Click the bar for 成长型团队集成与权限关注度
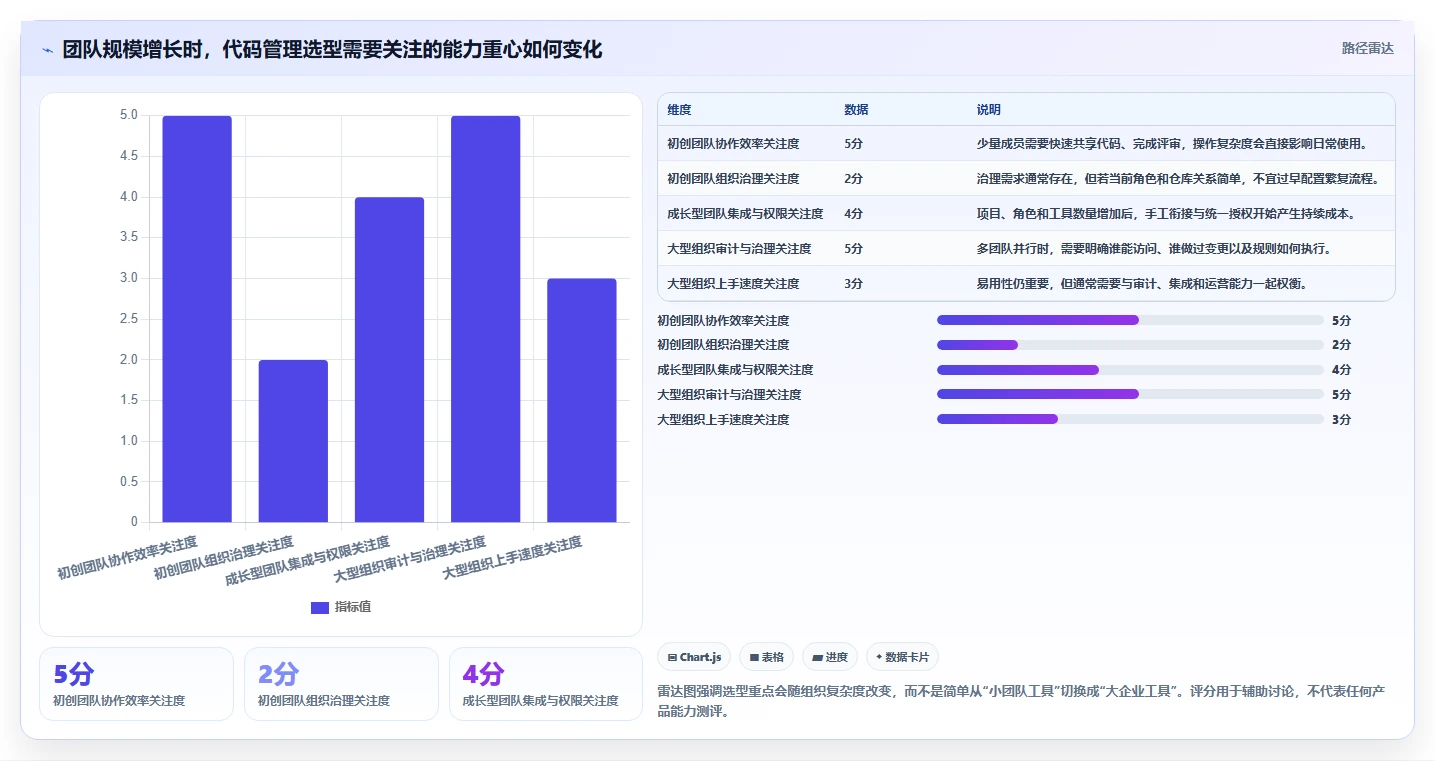The image size is (1435, 761). (x=389, y=360)
